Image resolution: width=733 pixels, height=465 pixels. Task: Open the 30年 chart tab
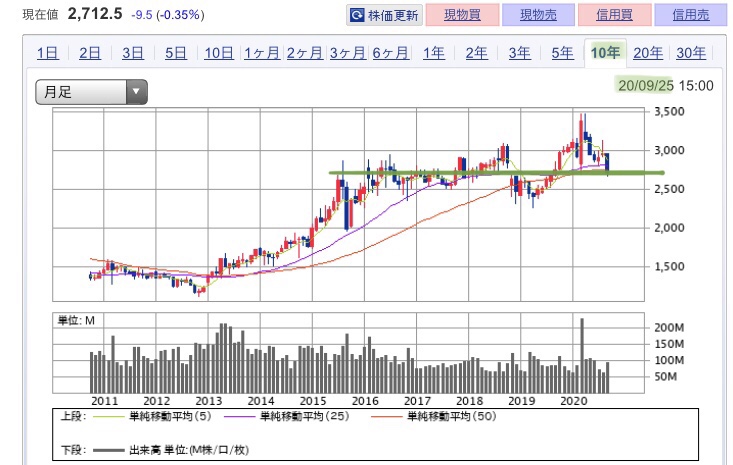tap(691, 54)
